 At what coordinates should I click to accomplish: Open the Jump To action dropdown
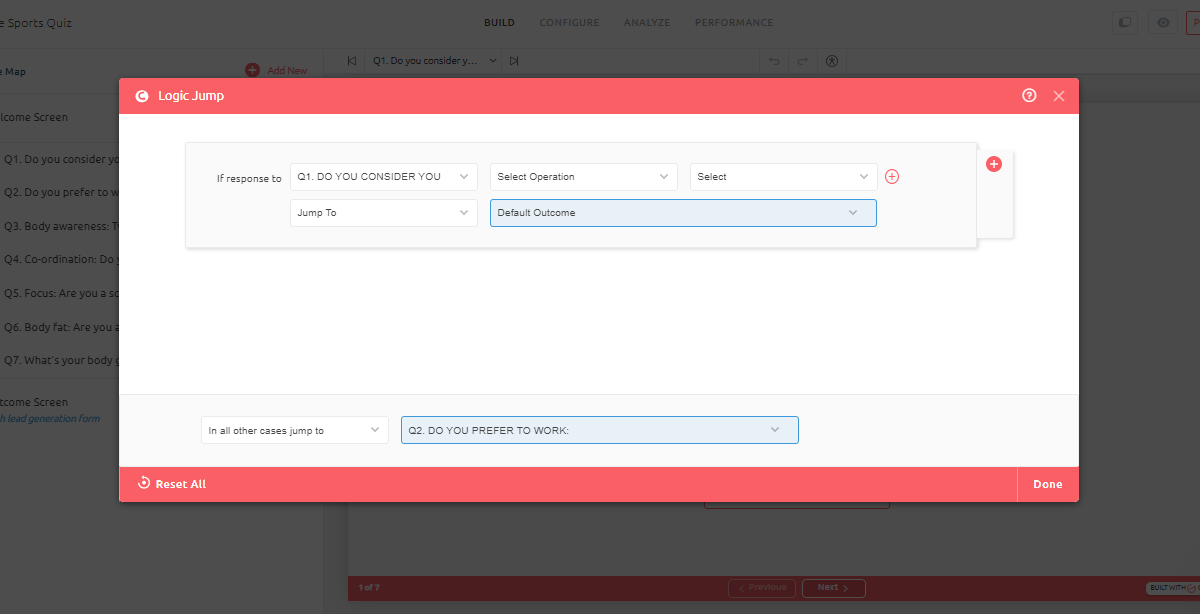pyautogui.click(x=383, y=213)
